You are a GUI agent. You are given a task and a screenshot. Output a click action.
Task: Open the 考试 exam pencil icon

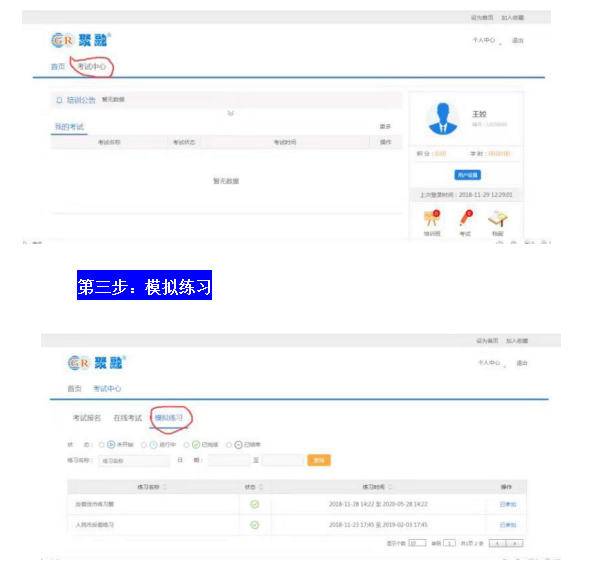pos(465,218)
